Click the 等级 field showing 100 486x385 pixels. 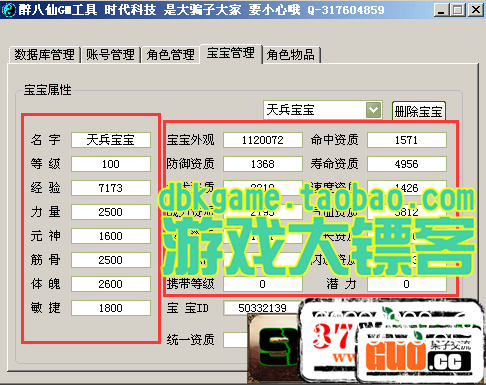[111, 164]
